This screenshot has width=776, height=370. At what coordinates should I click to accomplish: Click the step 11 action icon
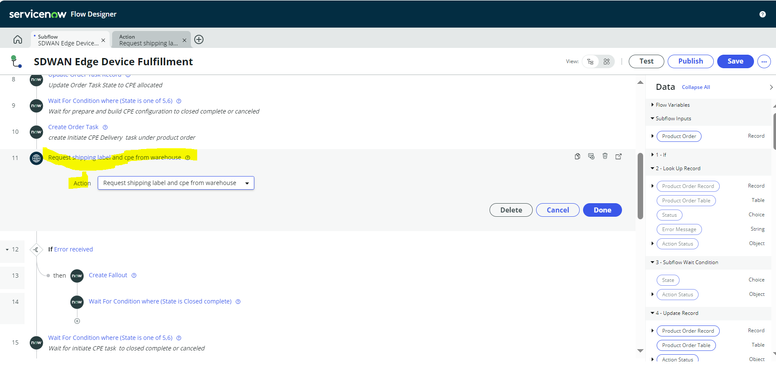[36, 158]
